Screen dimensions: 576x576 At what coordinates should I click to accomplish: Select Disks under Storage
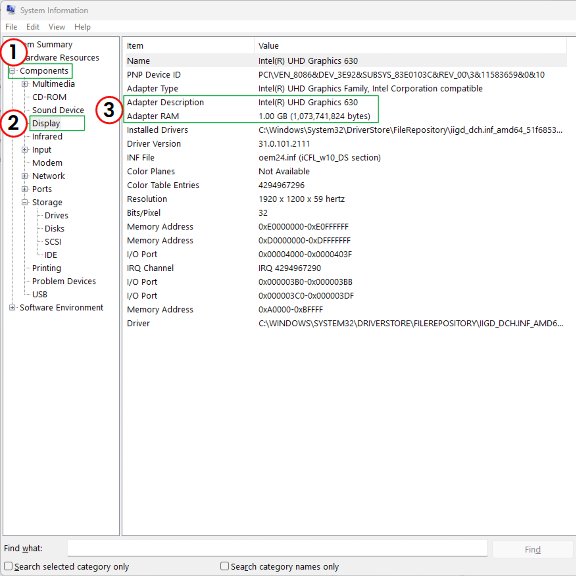pyautogui.click(x=54, y=228)
